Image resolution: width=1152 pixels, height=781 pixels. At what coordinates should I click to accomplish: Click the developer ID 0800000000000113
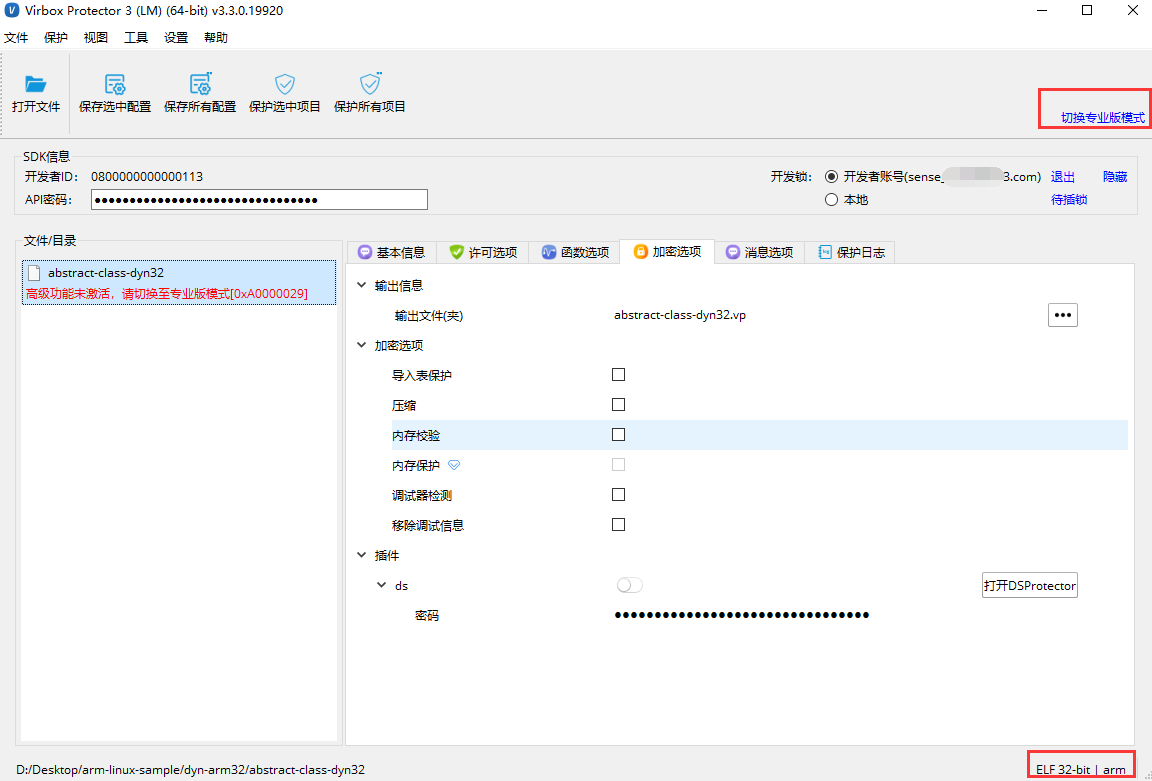point(147,176)
